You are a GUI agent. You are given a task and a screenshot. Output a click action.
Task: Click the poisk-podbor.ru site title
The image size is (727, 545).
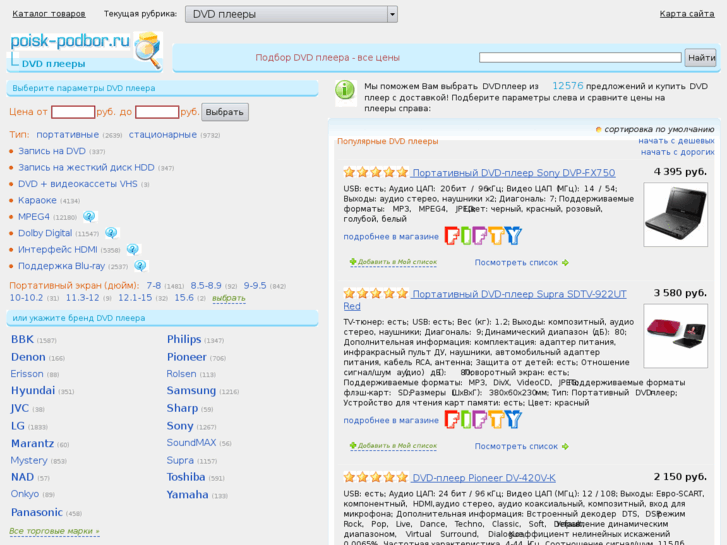70,41
